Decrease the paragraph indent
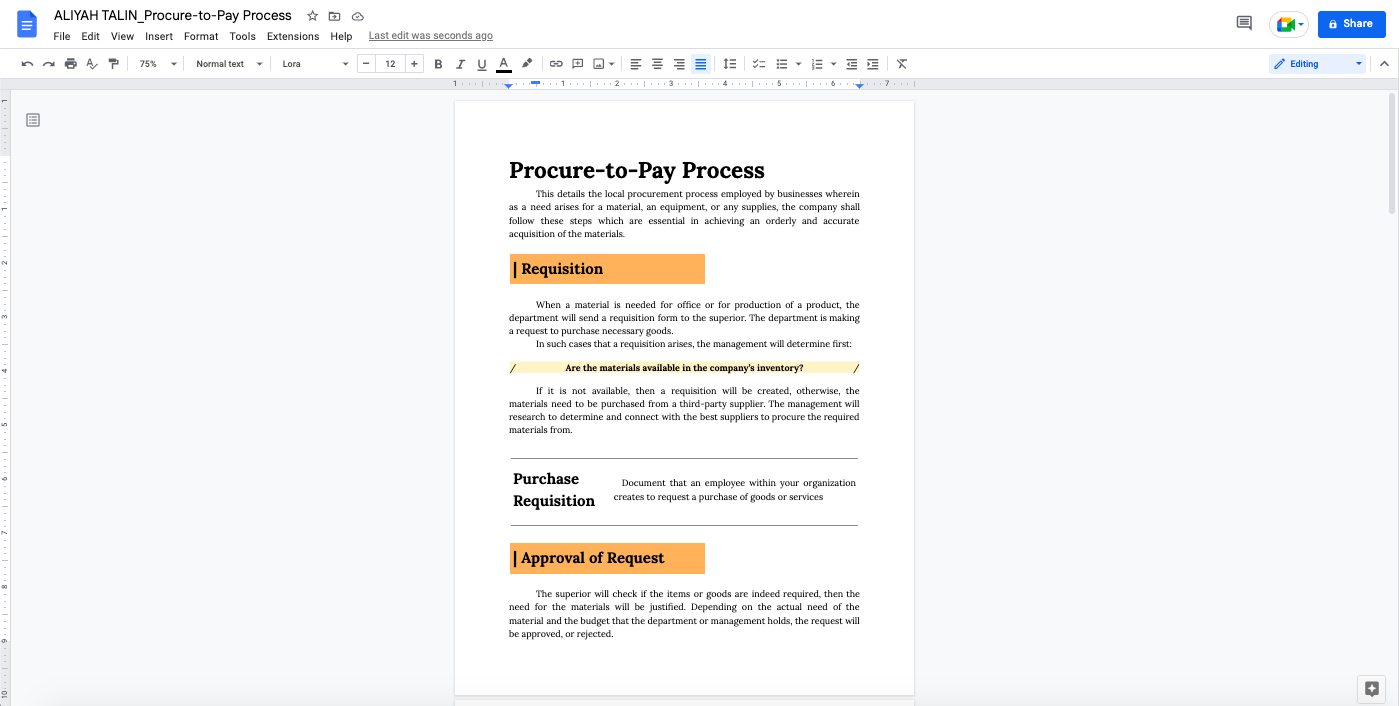The width and height of the screenshot is (1399, 706). [x=851, y=64]
